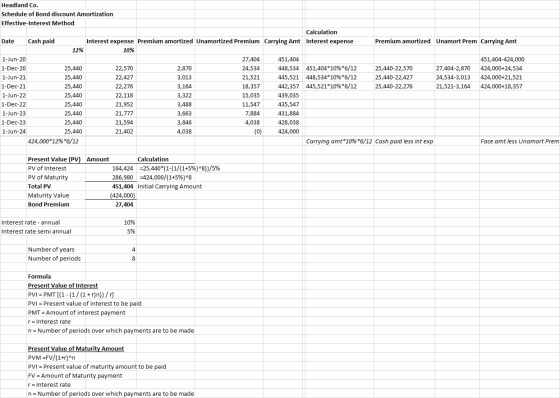560x398 pixels.
Task: Click interest expense value '22,276'
Action: point(124,86)
